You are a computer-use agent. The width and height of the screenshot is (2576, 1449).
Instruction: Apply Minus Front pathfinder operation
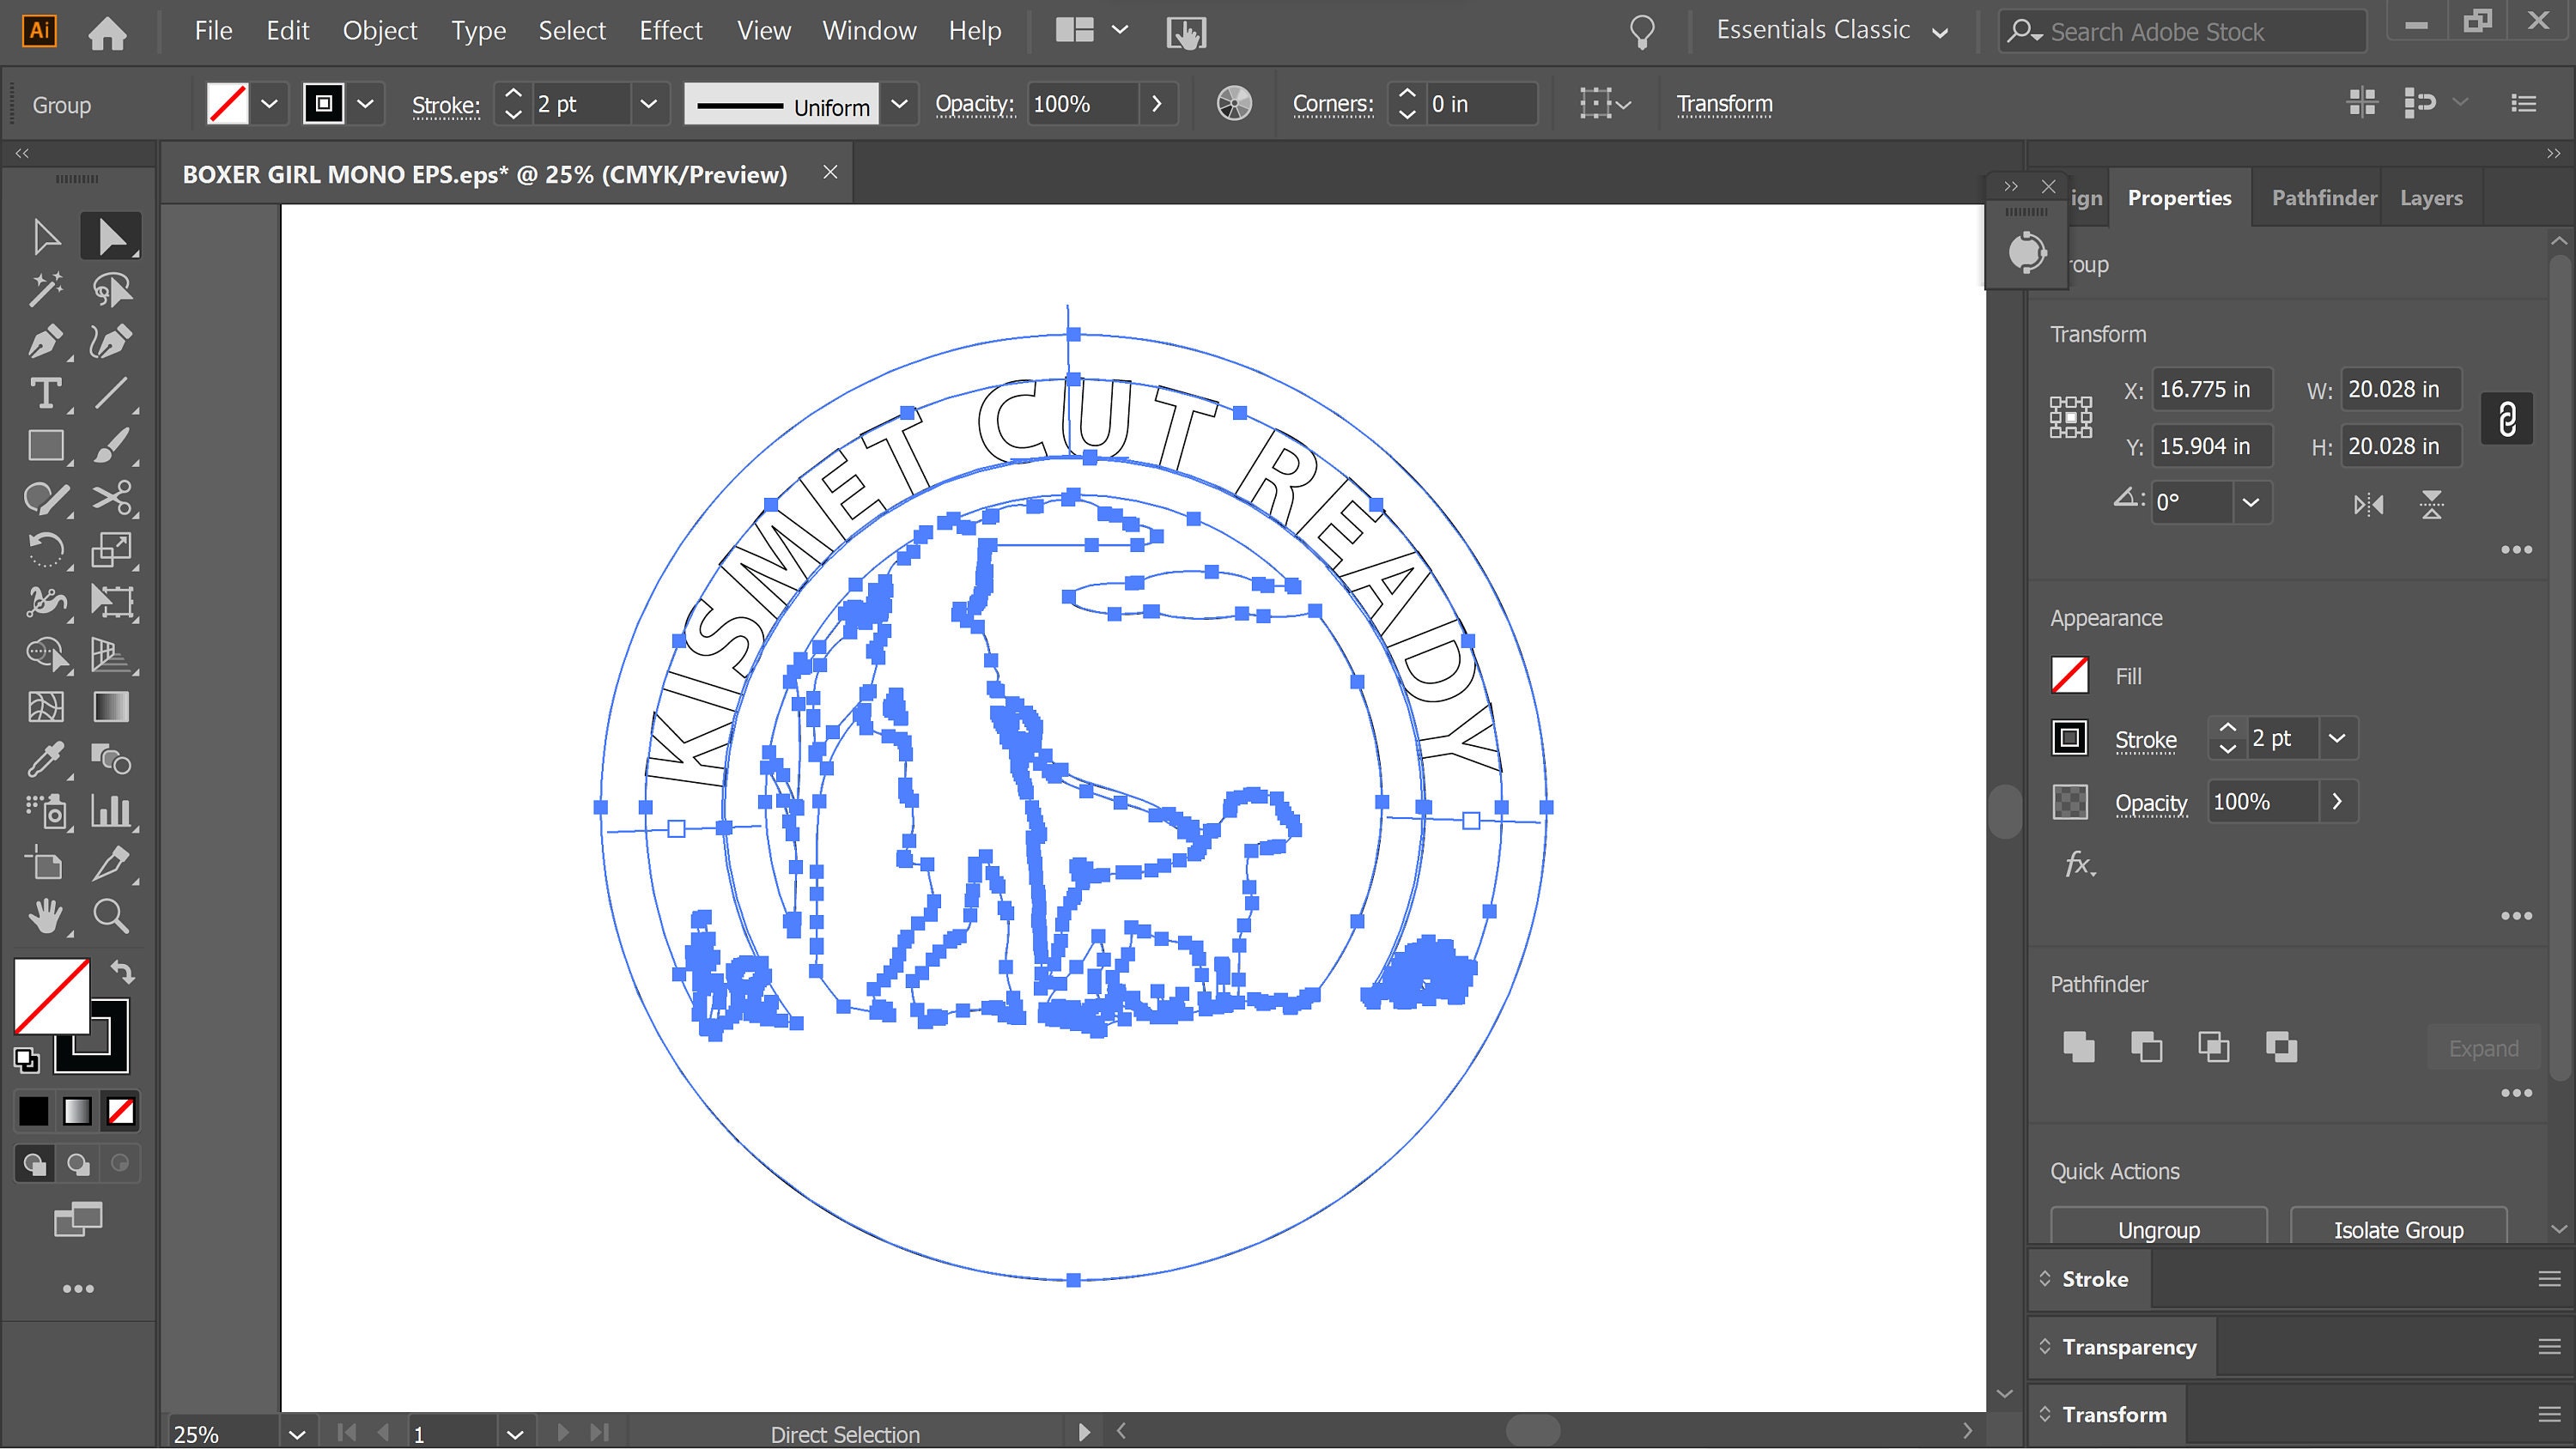[x=2146, y=1047]
